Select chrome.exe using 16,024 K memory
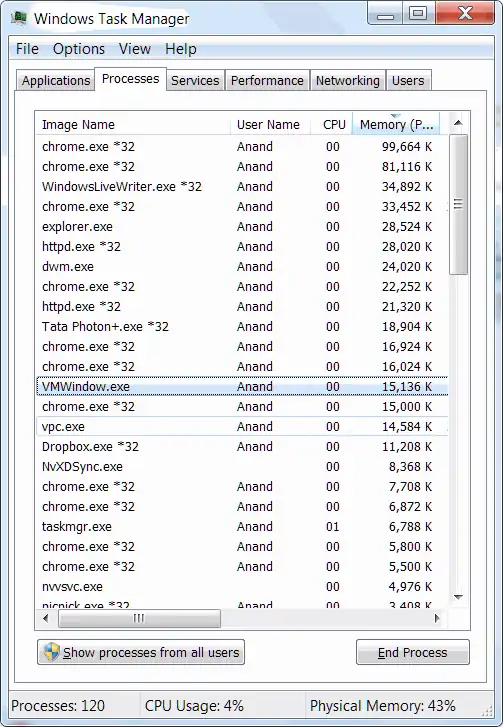The height and width of the screenshot is (727, 503). (x=242, y=366)
